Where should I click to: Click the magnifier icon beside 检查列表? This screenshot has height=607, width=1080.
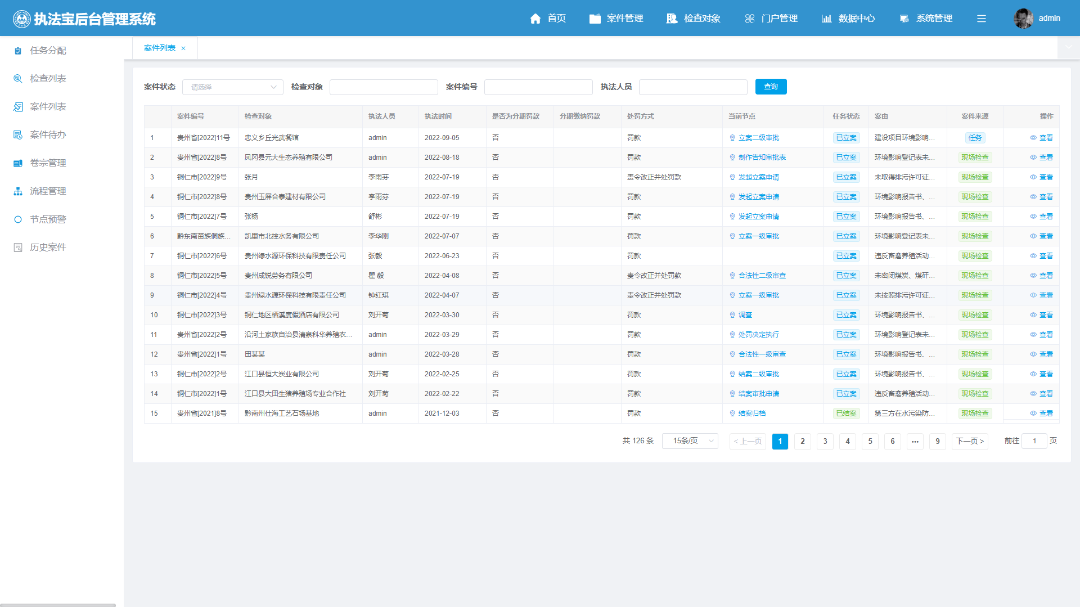[x=18, y=79]
